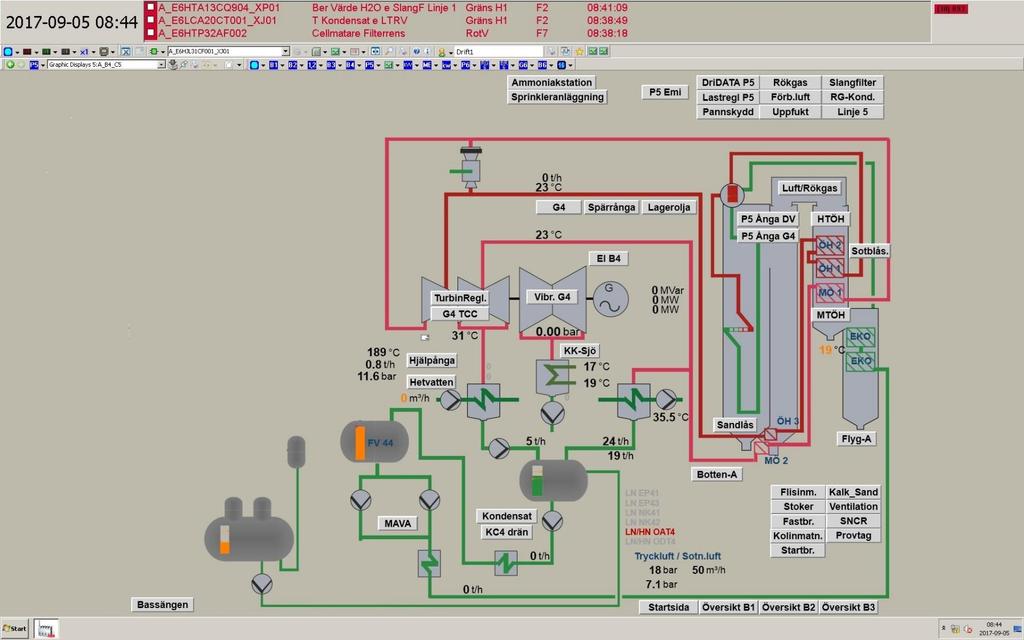Screen dimensions: 1024x640
Task: Click the green back navigation arrow
Action: click(10, 65)
